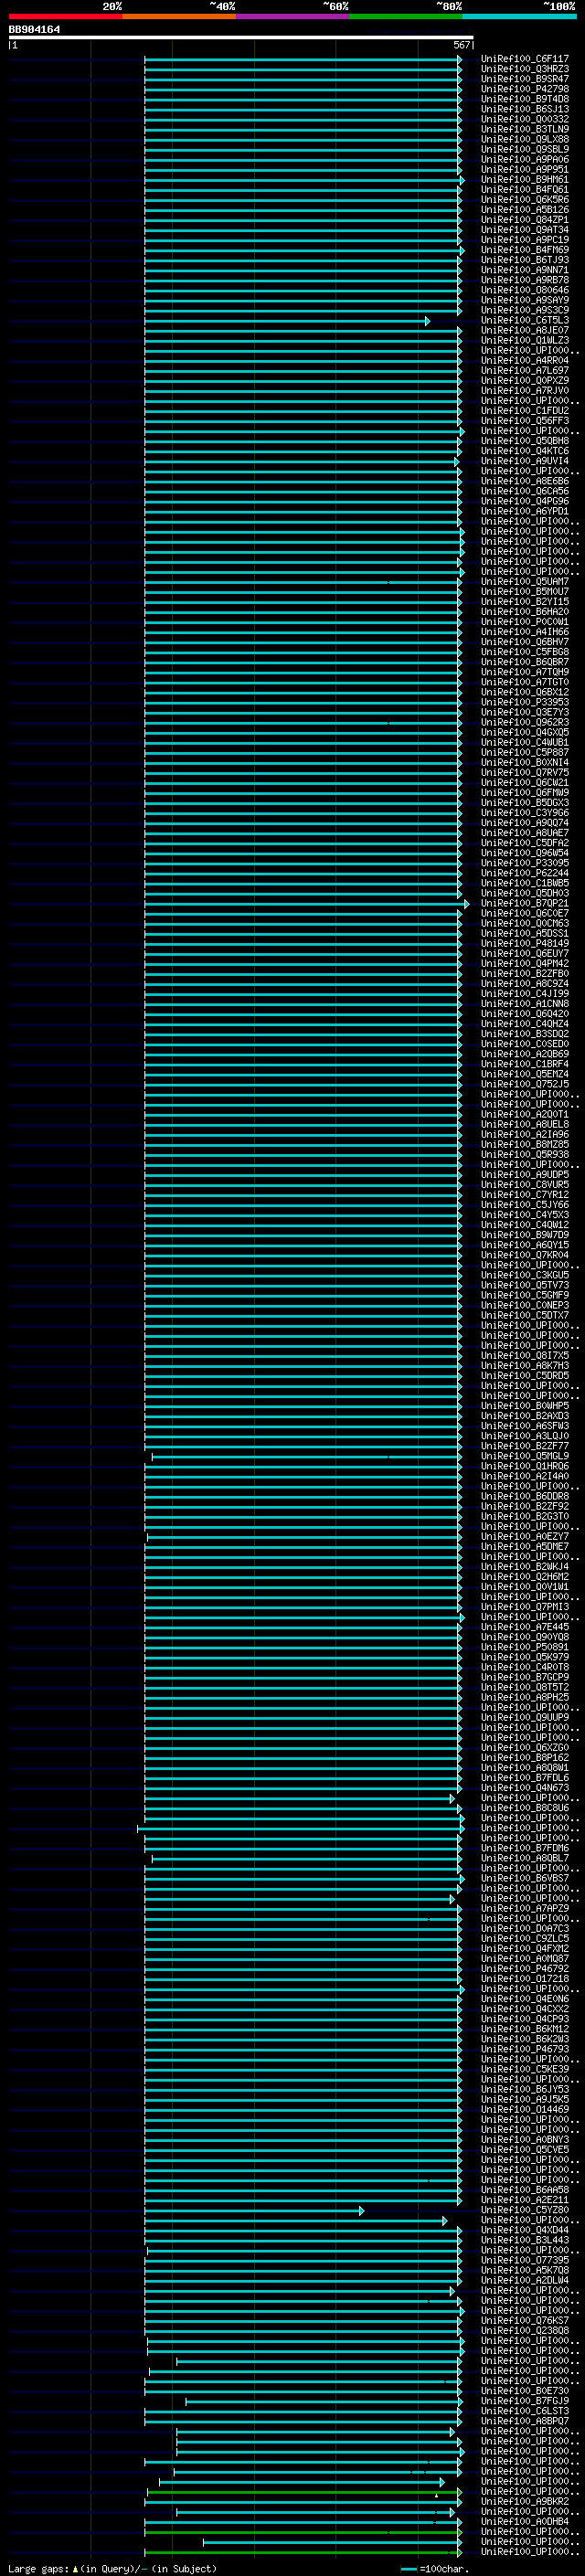Click the UniRef100_C5KE39 label
The height and width of the screenshot is (2576, 585).
(525, 2069)
